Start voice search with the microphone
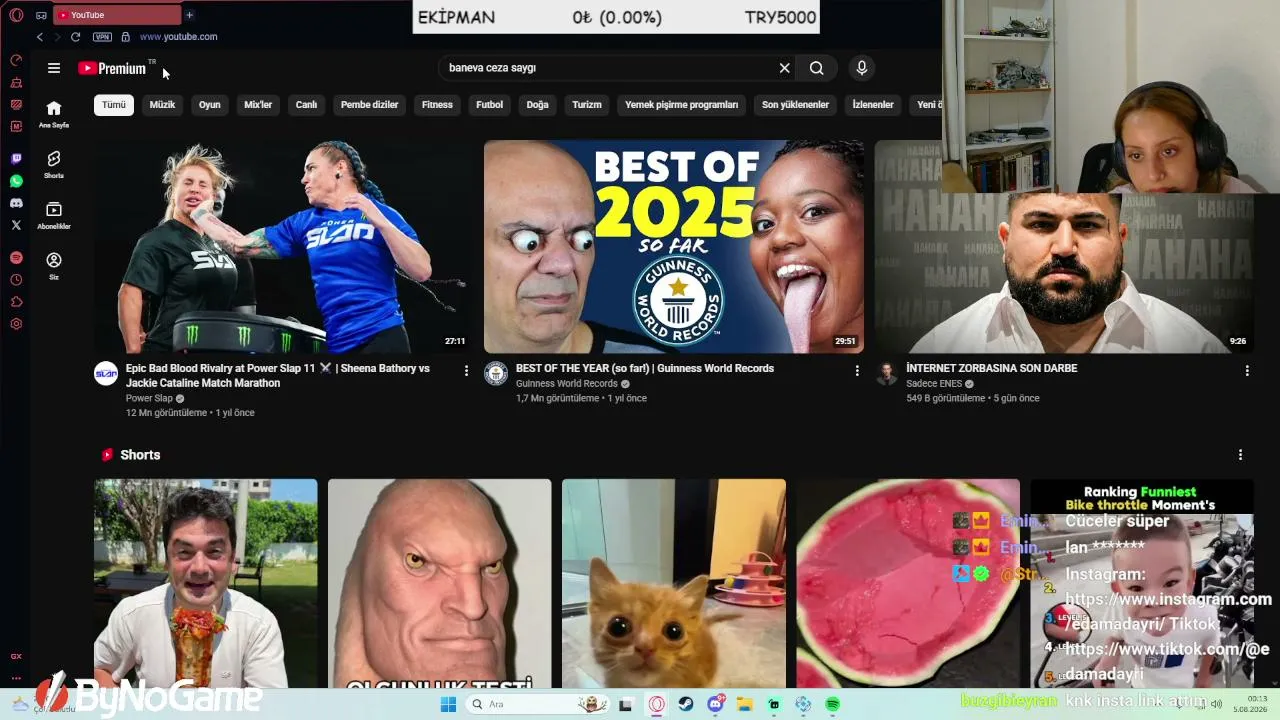The height and width of the screenshot is (720, 1280). (862, 68)
